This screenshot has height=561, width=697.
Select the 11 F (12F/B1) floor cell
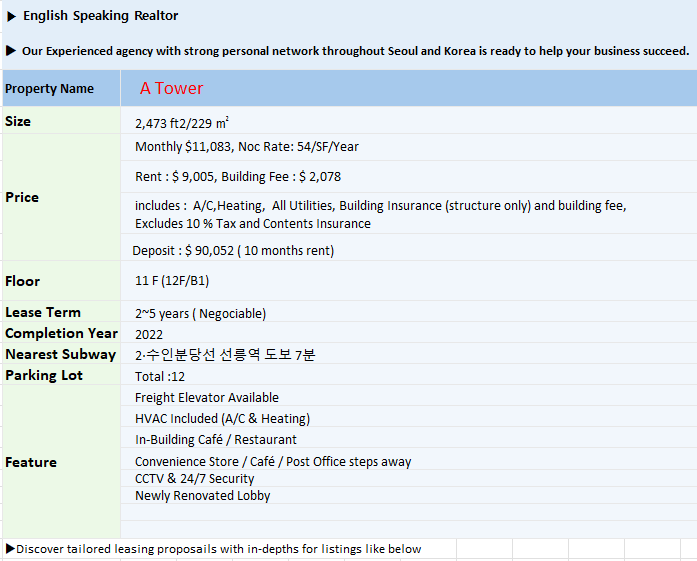409,280
